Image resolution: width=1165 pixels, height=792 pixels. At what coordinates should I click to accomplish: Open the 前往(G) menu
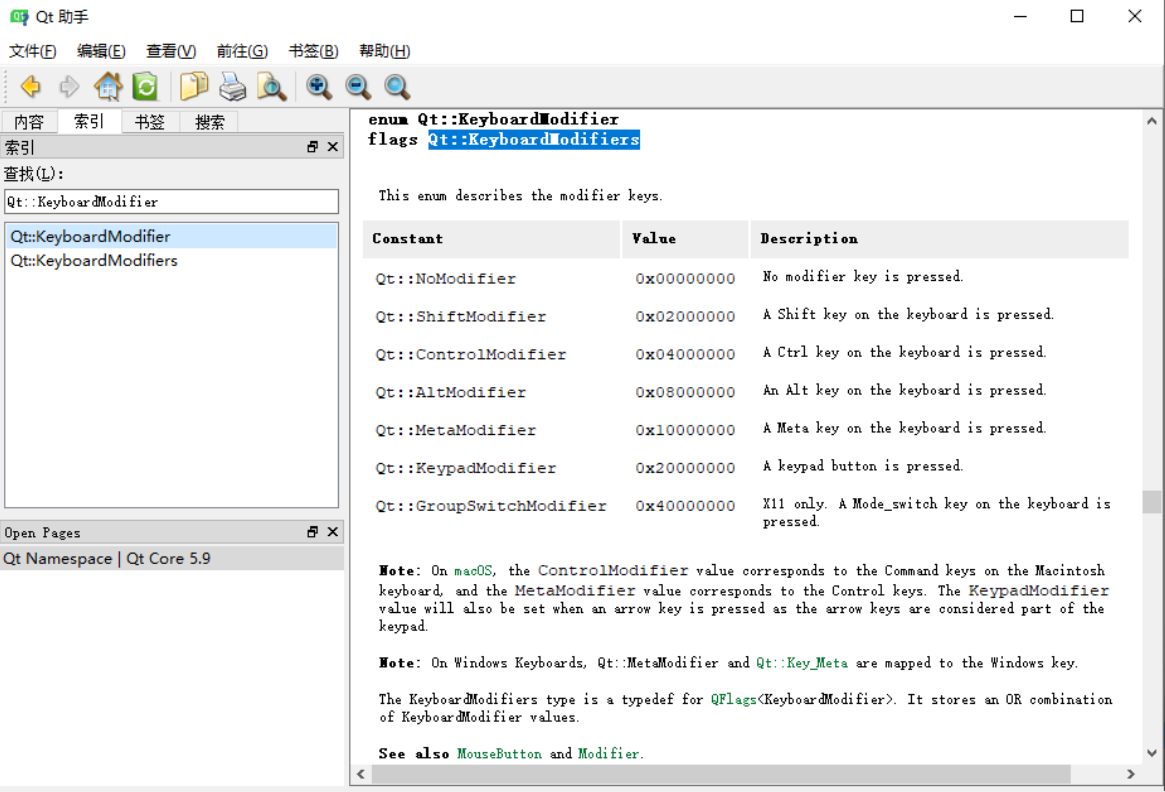[x=242, y=51]
